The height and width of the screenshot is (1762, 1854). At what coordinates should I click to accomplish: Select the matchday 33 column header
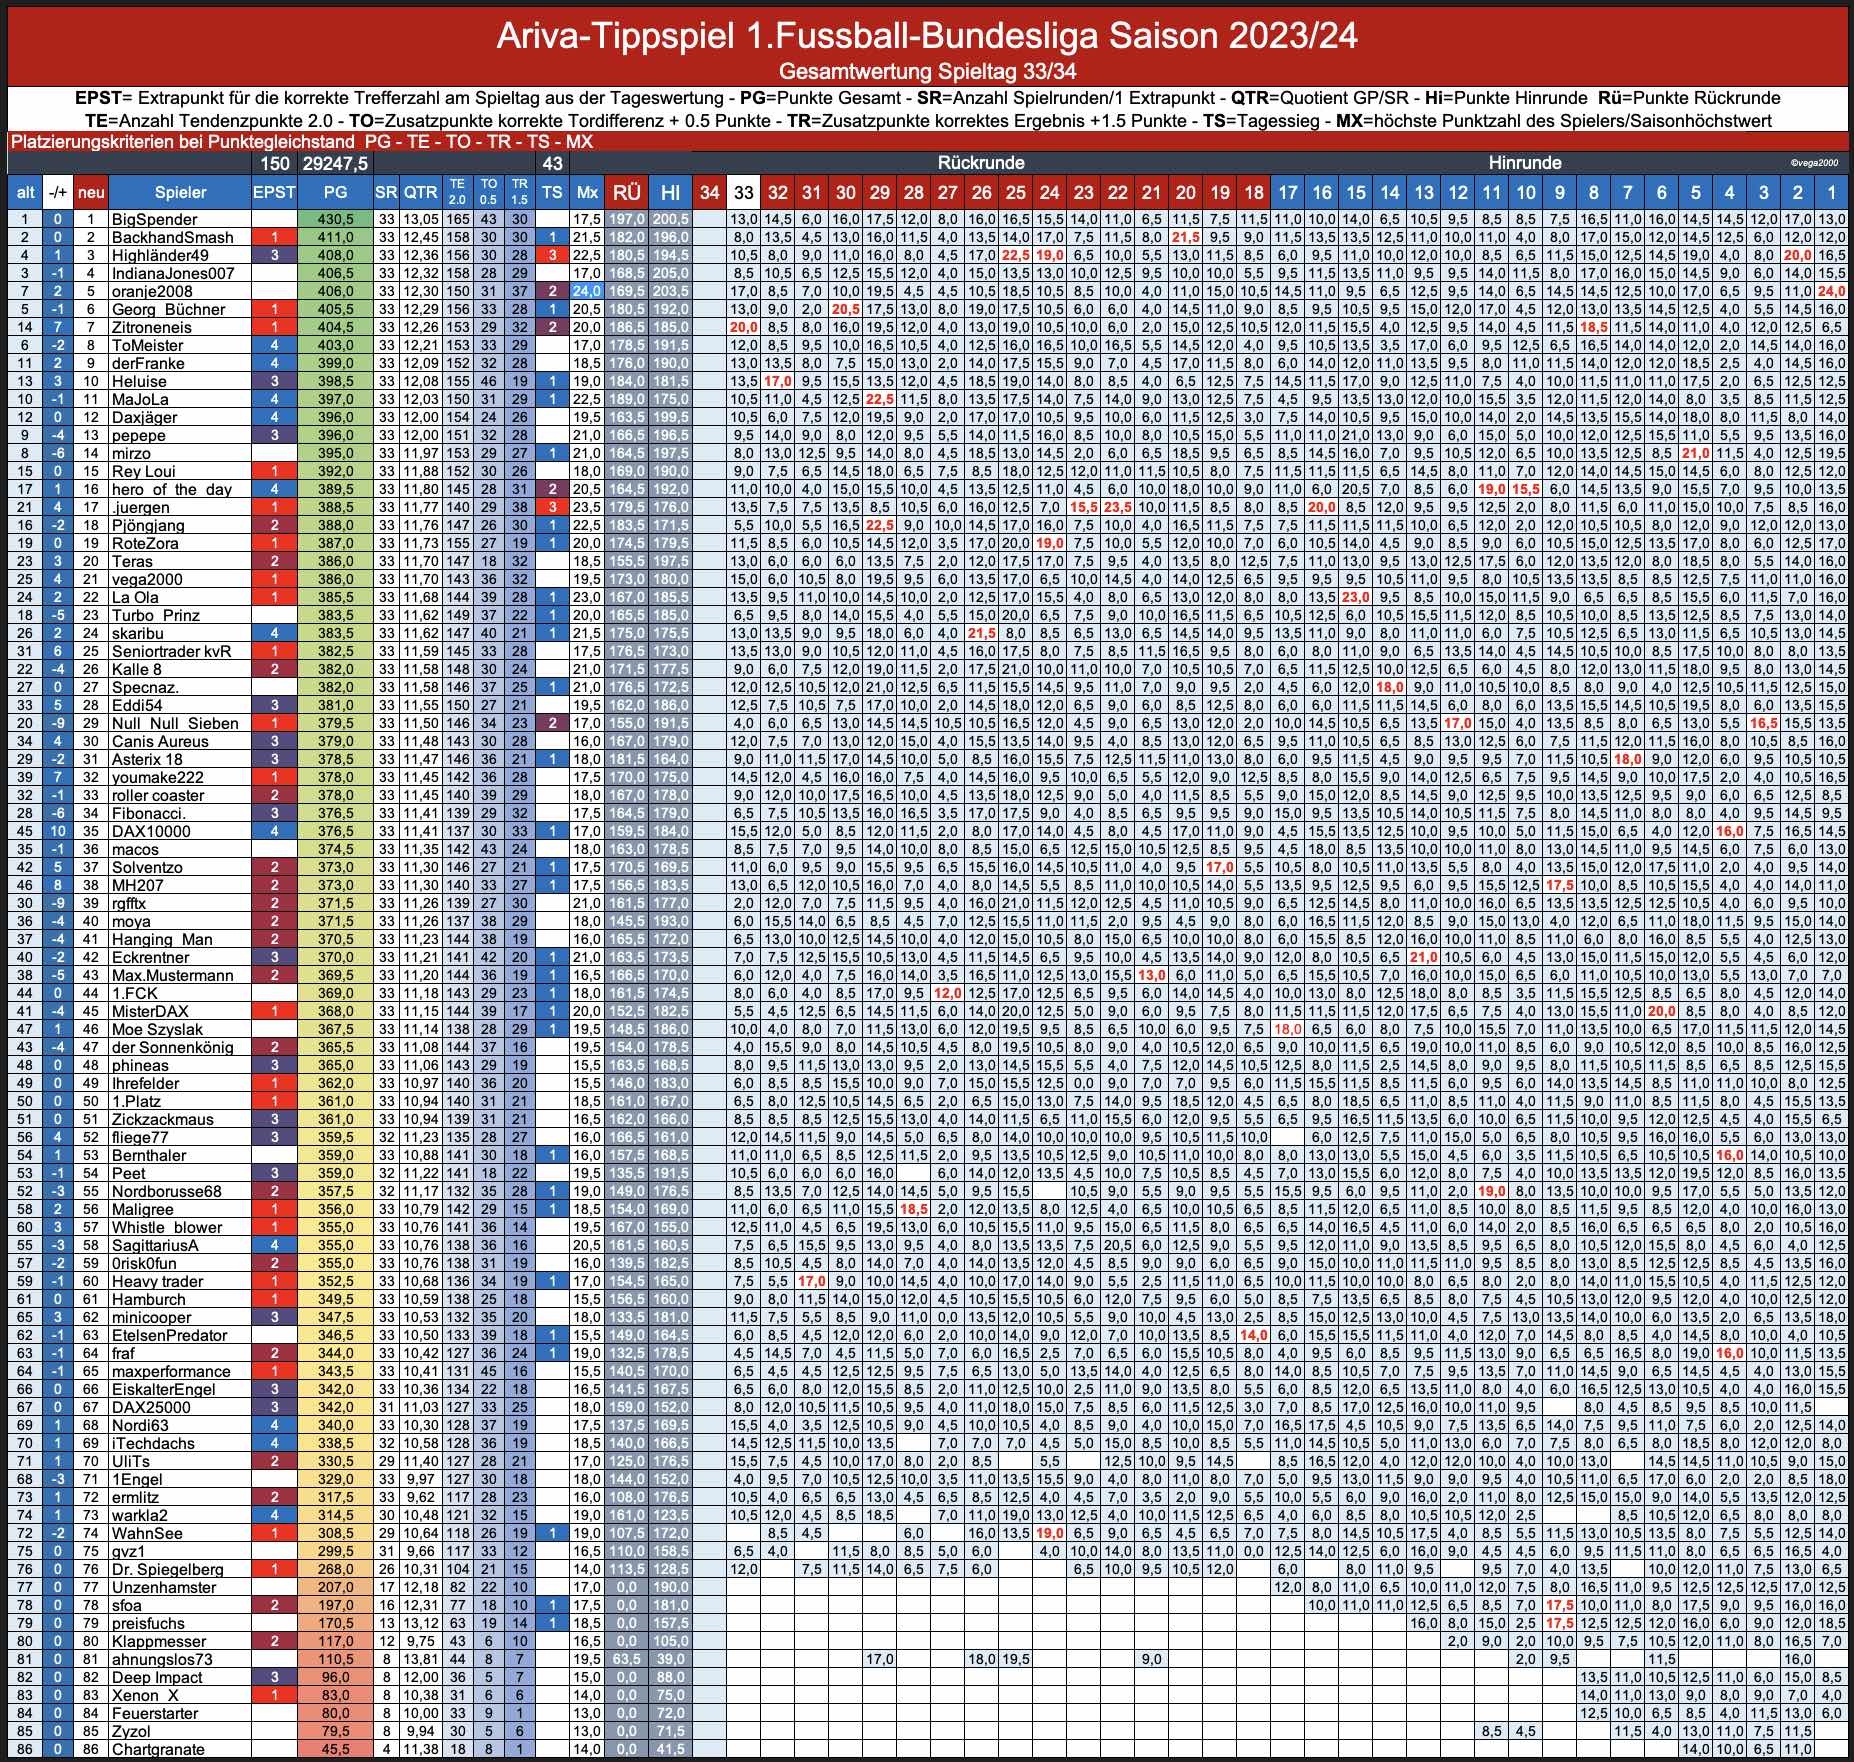(x=743, y=192)
